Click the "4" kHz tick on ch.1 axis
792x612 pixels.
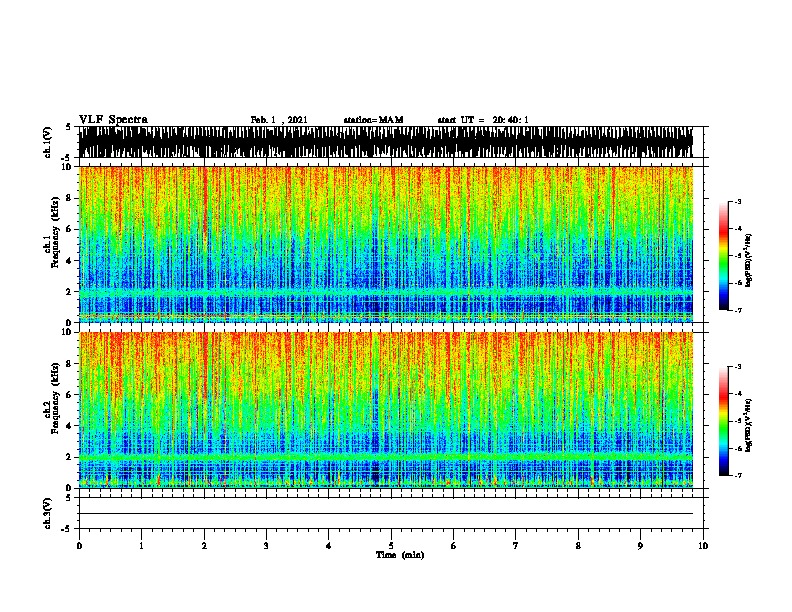pos(69,261)
